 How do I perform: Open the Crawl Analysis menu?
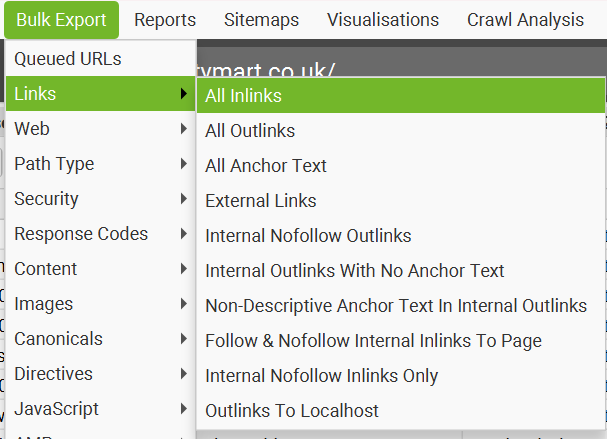[525, 20]
